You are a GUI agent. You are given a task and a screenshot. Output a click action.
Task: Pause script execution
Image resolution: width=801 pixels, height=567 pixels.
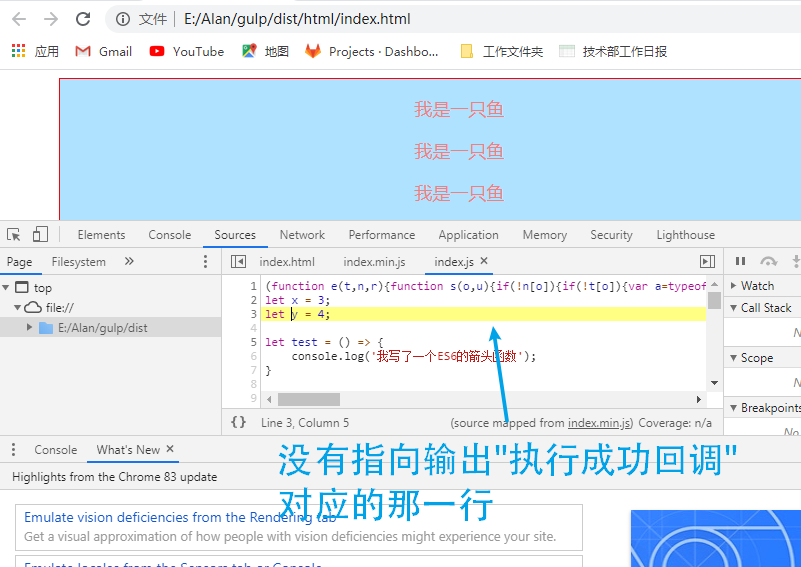740,262
